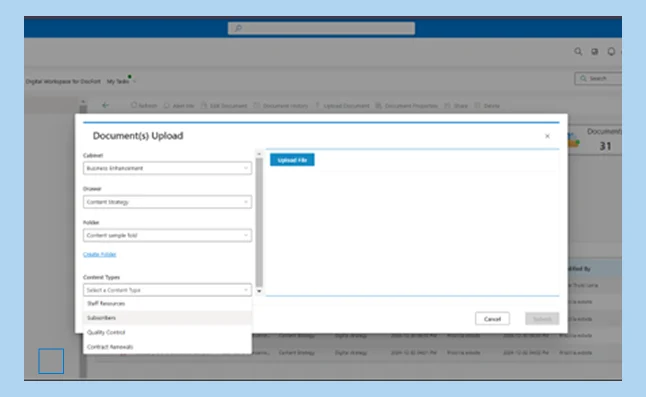
Task: Open the Content Types dropdown field
Action: point(167,290)
